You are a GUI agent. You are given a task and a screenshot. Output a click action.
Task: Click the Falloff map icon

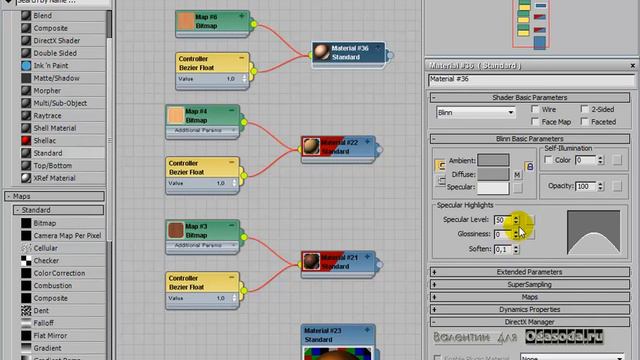[x=26, y=323]
